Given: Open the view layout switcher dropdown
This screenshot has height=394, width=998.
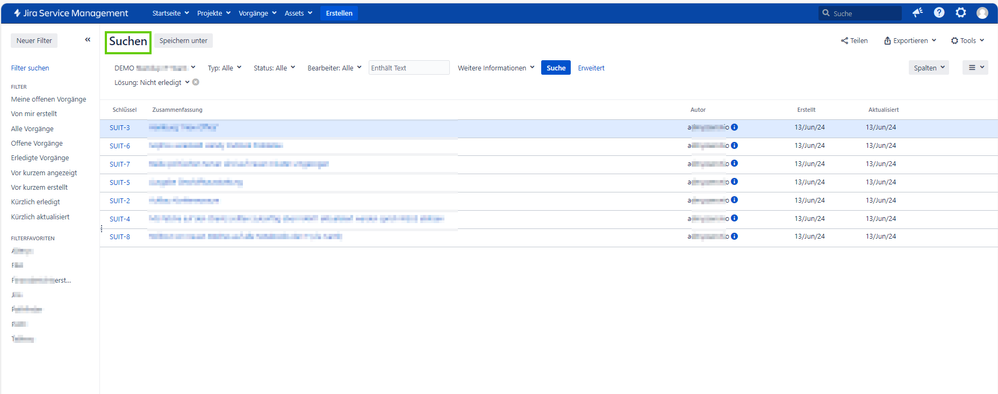Looking at the screenshot, I should 975,67.
